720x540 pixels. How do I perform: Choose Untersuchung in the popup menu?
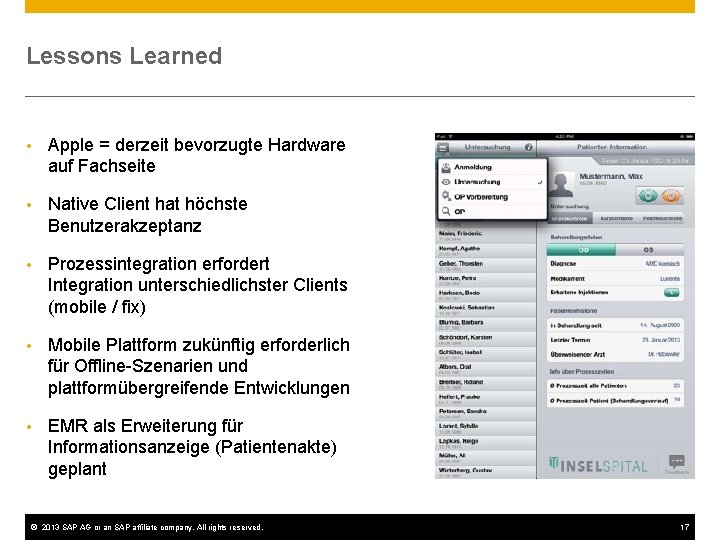492,182
